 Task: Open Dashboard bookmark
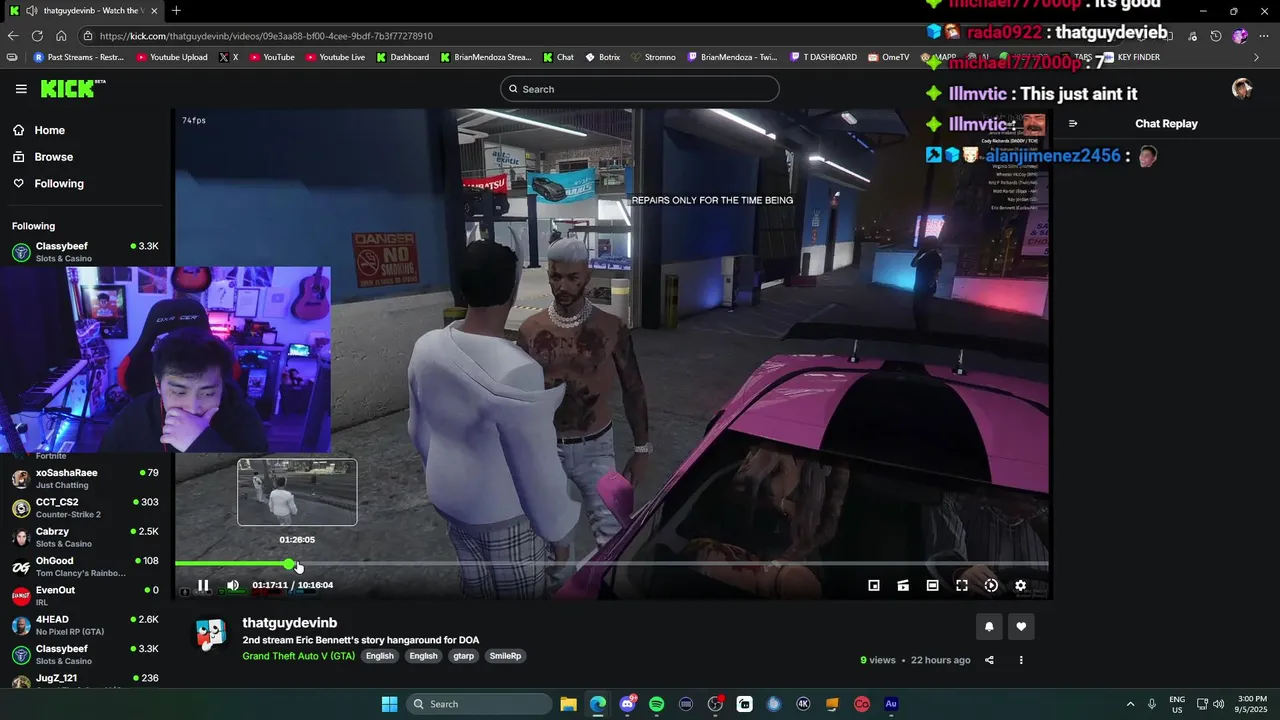coord(403,58)
